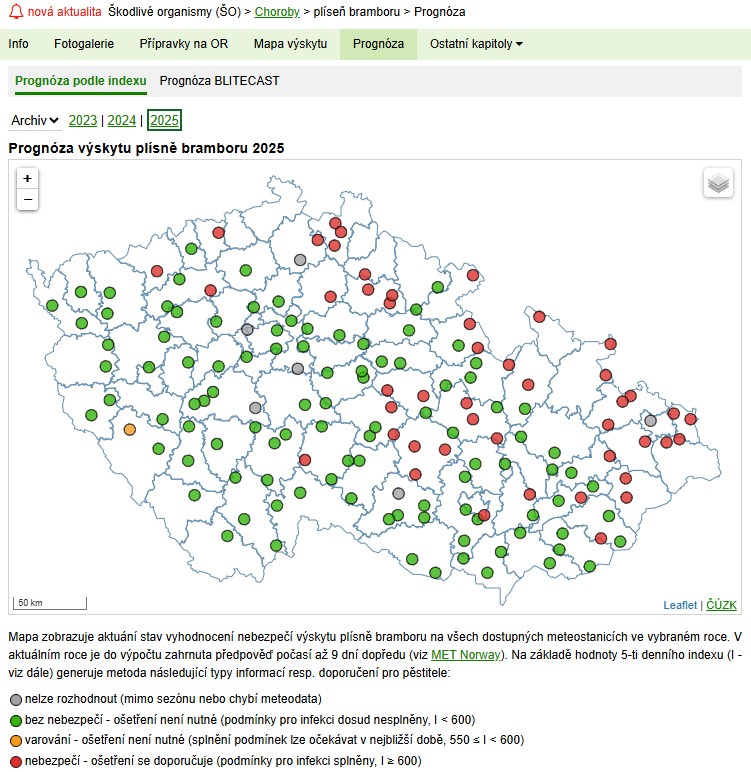Open the Leaflet attribution link
This screenshot has height=772, width=751.
(680, 605)
